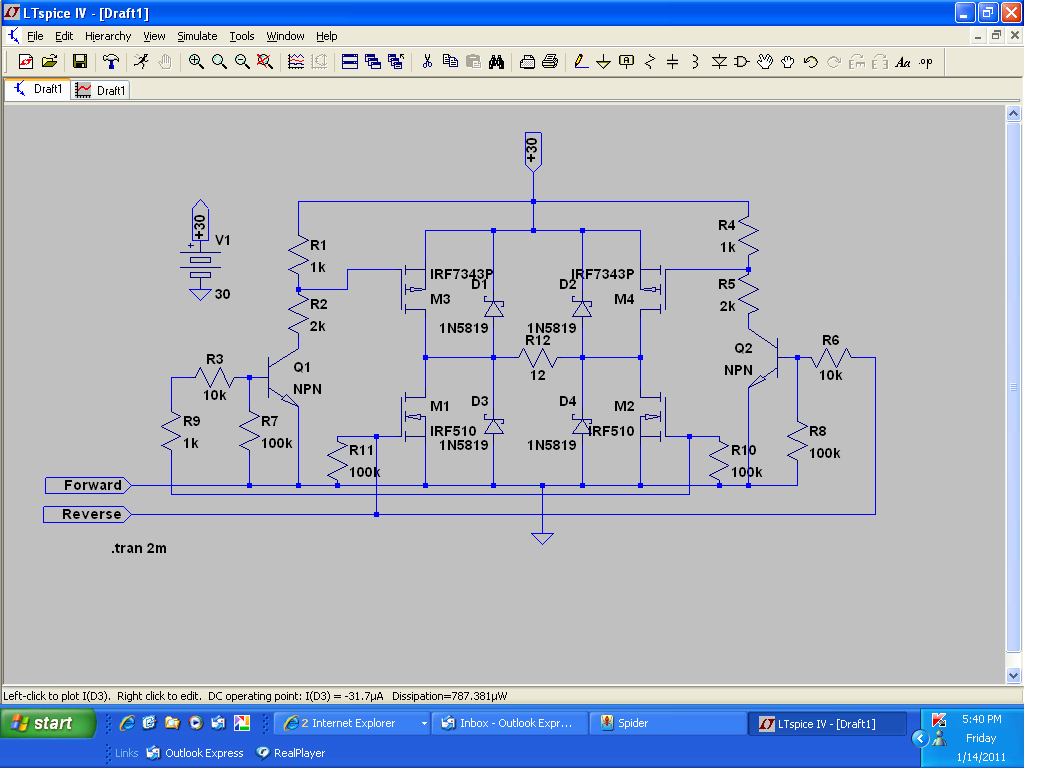The width and height of the screenshot is (1042, 770).
Task: Open the Tools menu
Action: click(242, 36)
